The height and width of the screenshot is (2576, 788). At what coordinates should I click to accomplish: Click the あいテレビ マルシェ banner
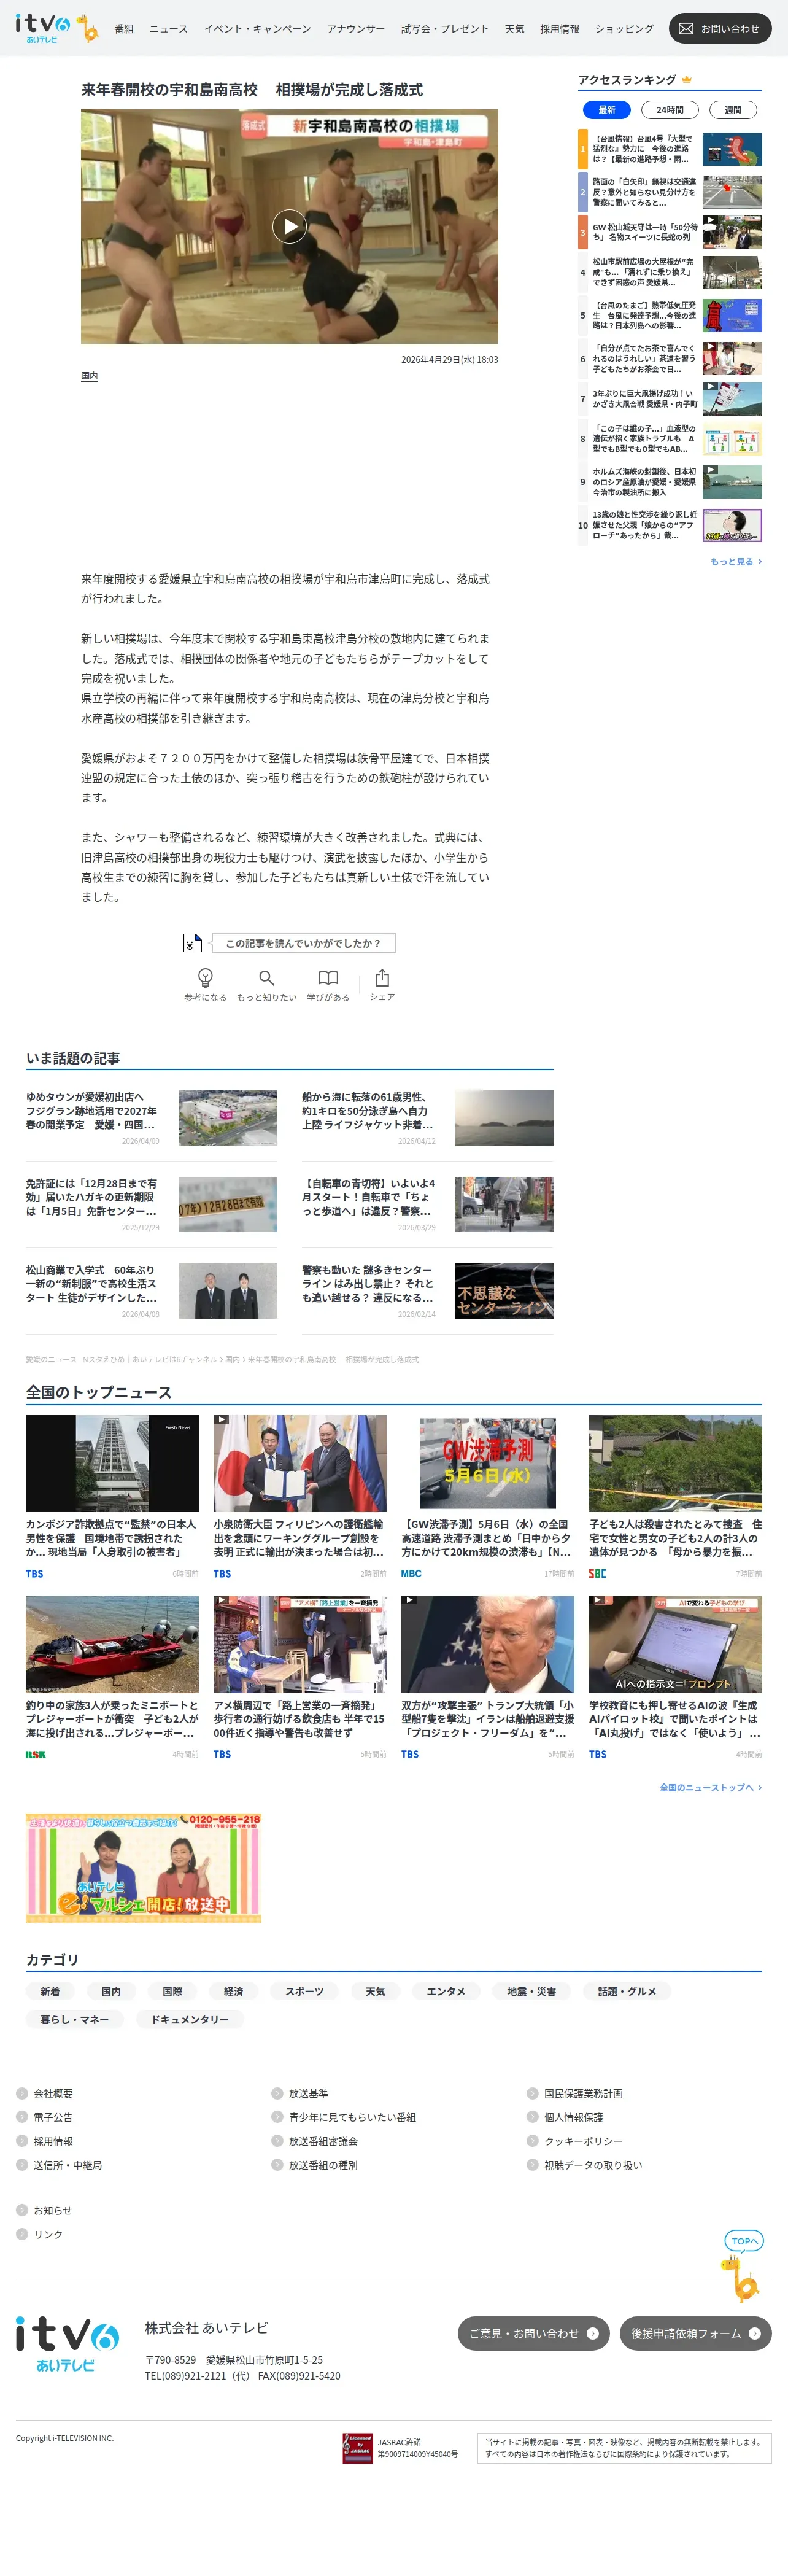(x=143, y=1868)
